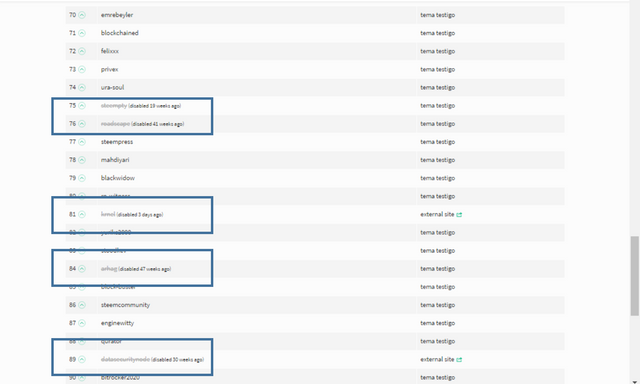
Task: External link icon in datasecuritynode row
Action: (459, 360)
